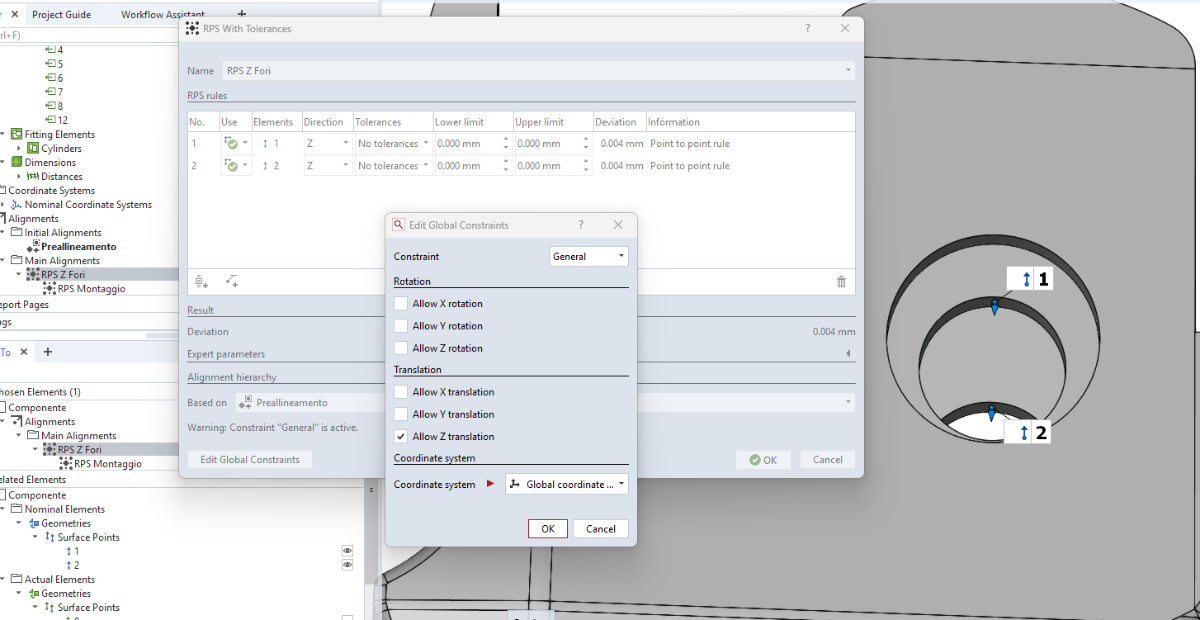Click the add RPS rule icon
Viewport: 1200px width, 620px height.
tap(201, 282)
